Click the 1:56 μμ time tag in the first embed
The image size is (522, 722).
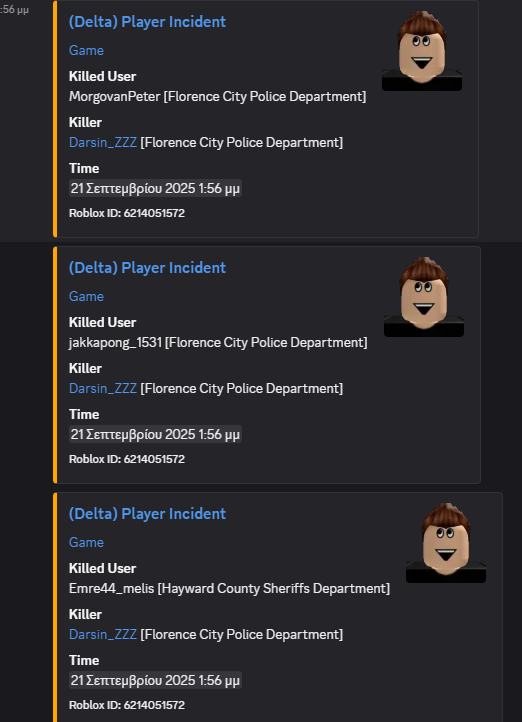[x=155, y=188]
